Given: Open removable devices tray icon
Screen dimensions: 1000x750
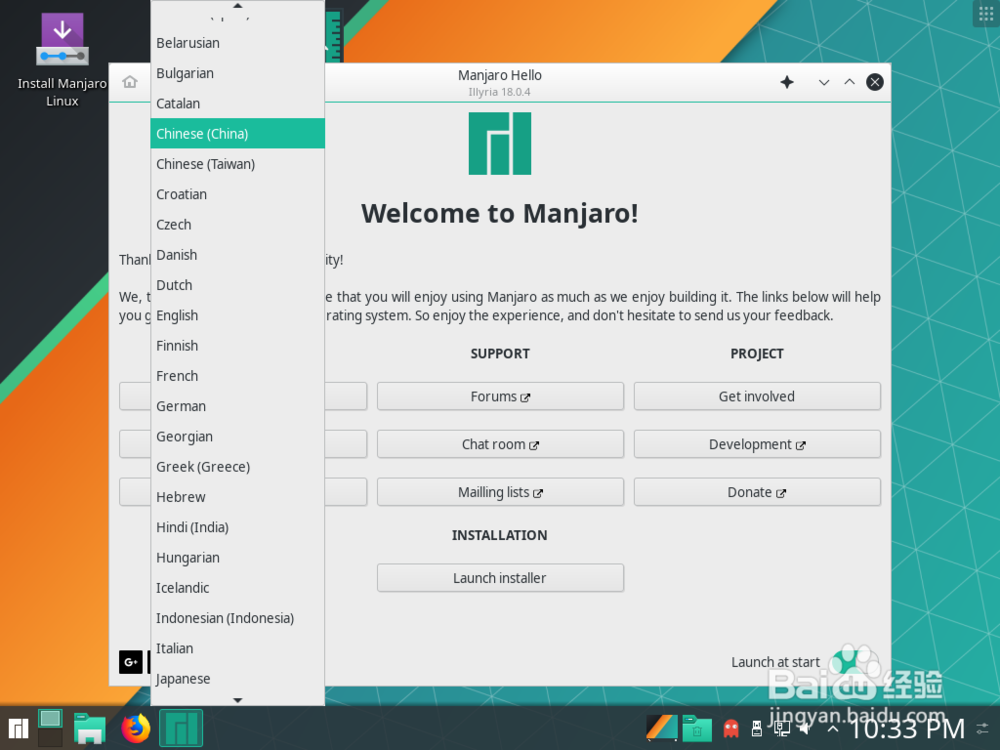Looking at the screenshot, I should pyautogui.click(x=757, y=728).
